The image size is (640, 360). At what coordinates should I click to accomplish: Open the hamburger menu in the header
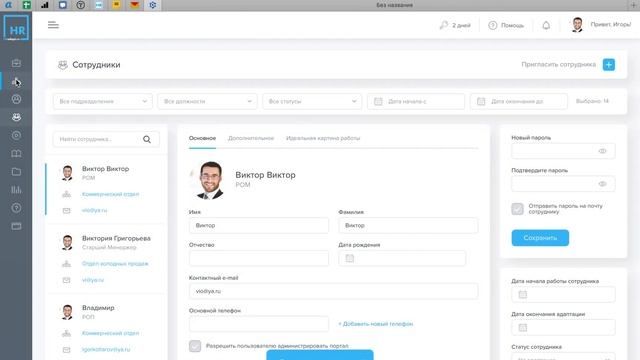pyautogui.click(x=53, y=25)
